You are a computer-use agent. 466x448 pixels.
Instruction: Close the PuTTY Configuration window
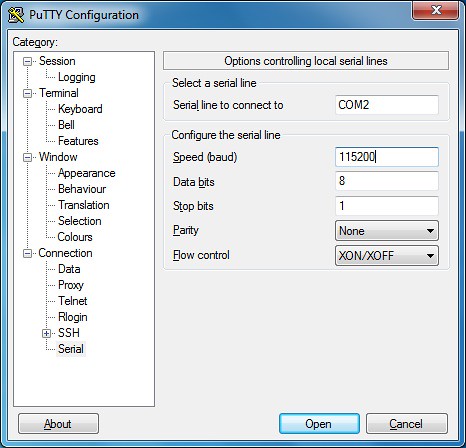coord(435,11)
